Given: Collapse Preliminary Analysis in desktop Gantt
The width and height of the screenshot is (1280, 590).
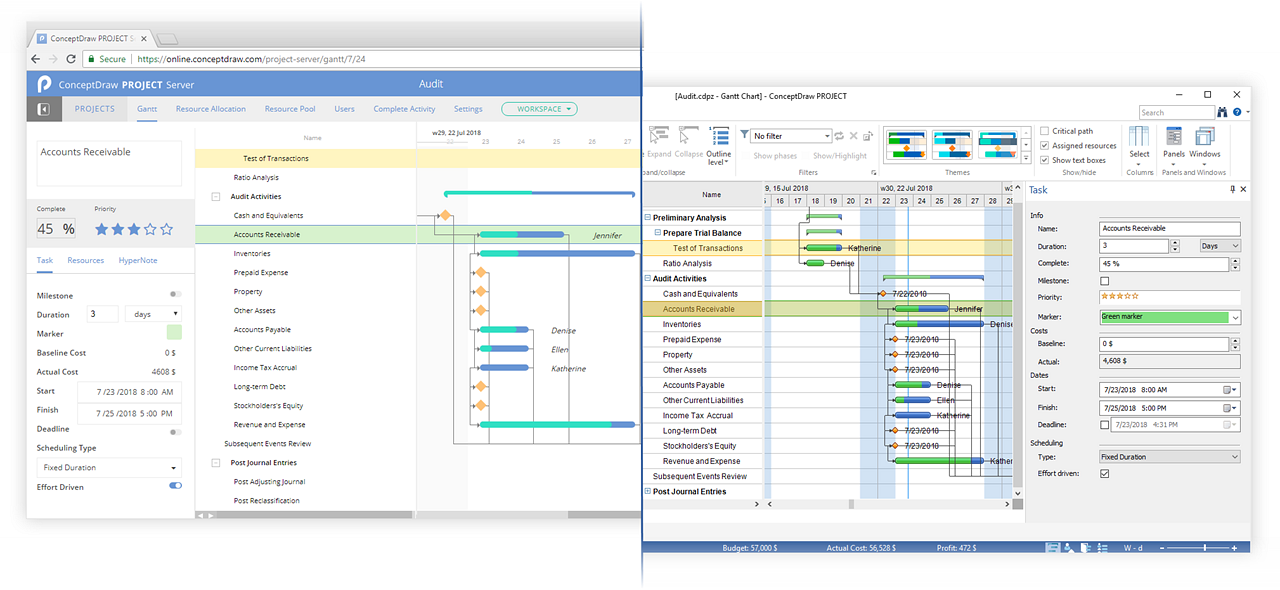Looking at the screenshot, I should 647,218.
